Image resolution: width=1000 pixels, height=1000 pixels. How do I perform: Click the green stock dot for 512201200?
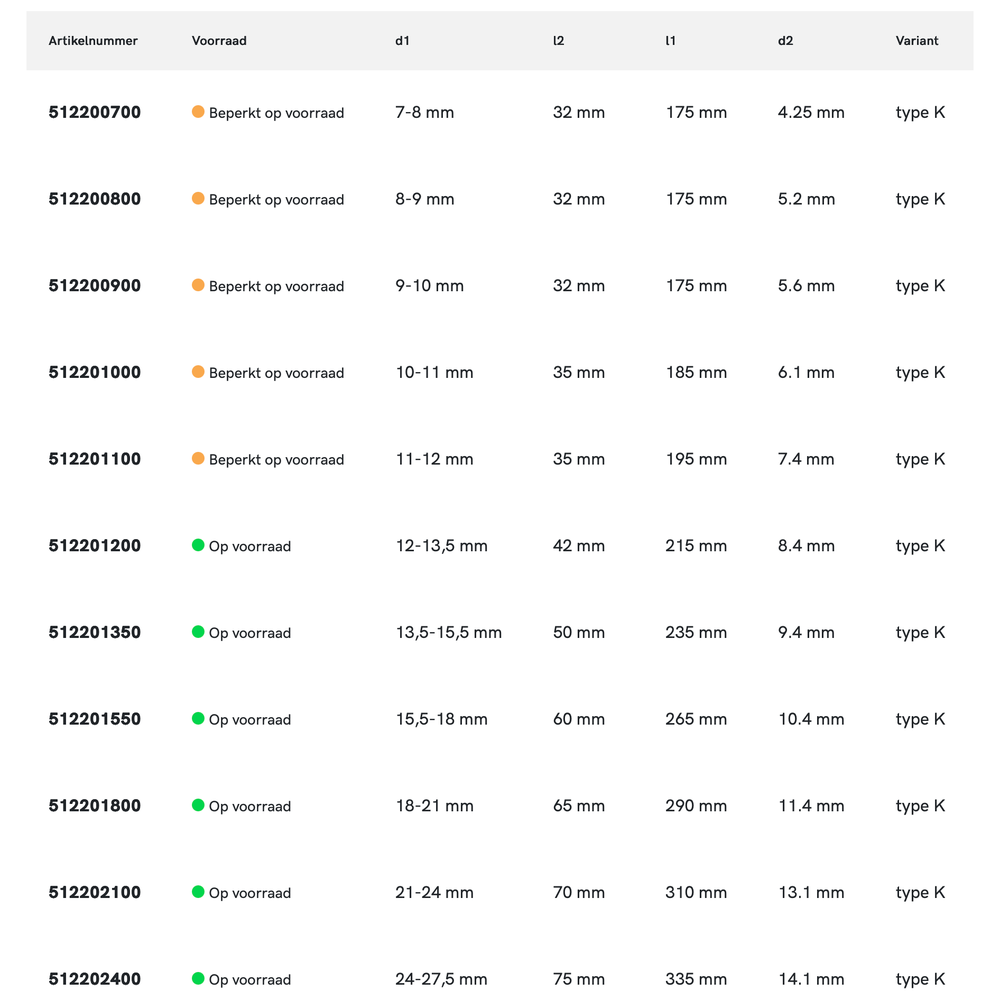[x=198, y=545]
